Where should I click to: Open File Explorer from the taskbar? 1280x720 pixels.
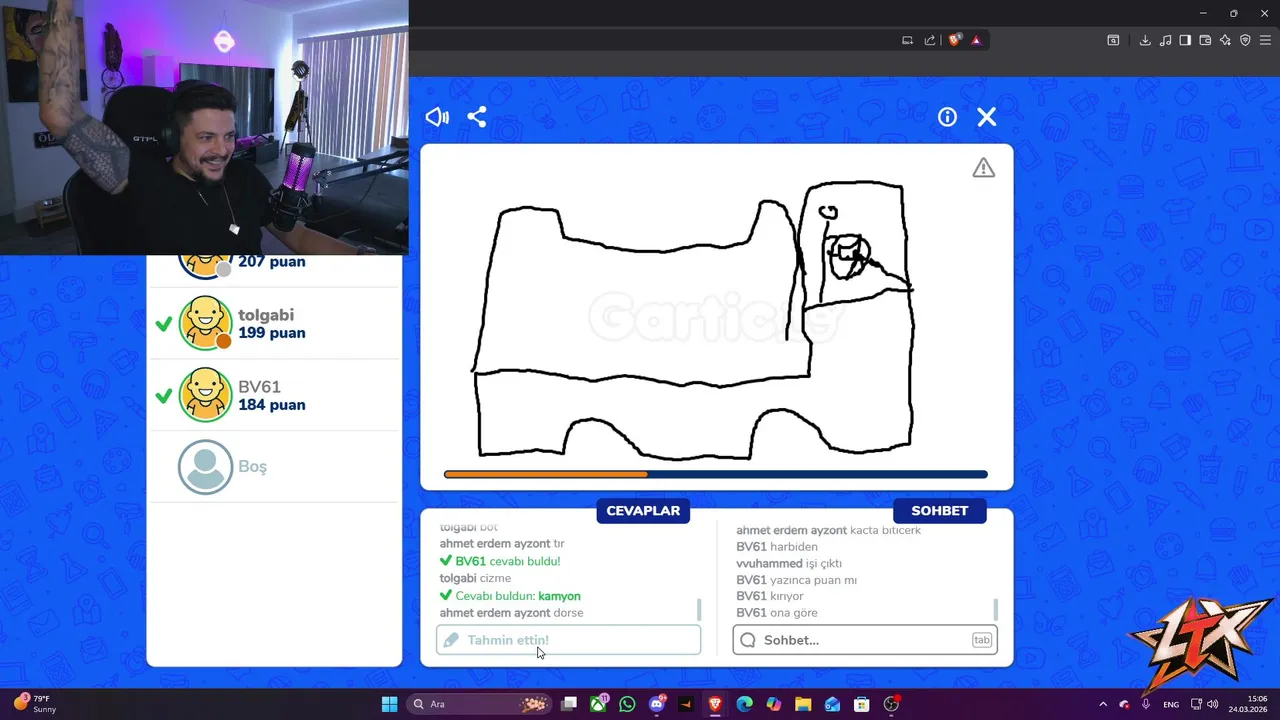pyautogui.click(x=803, y=704)
